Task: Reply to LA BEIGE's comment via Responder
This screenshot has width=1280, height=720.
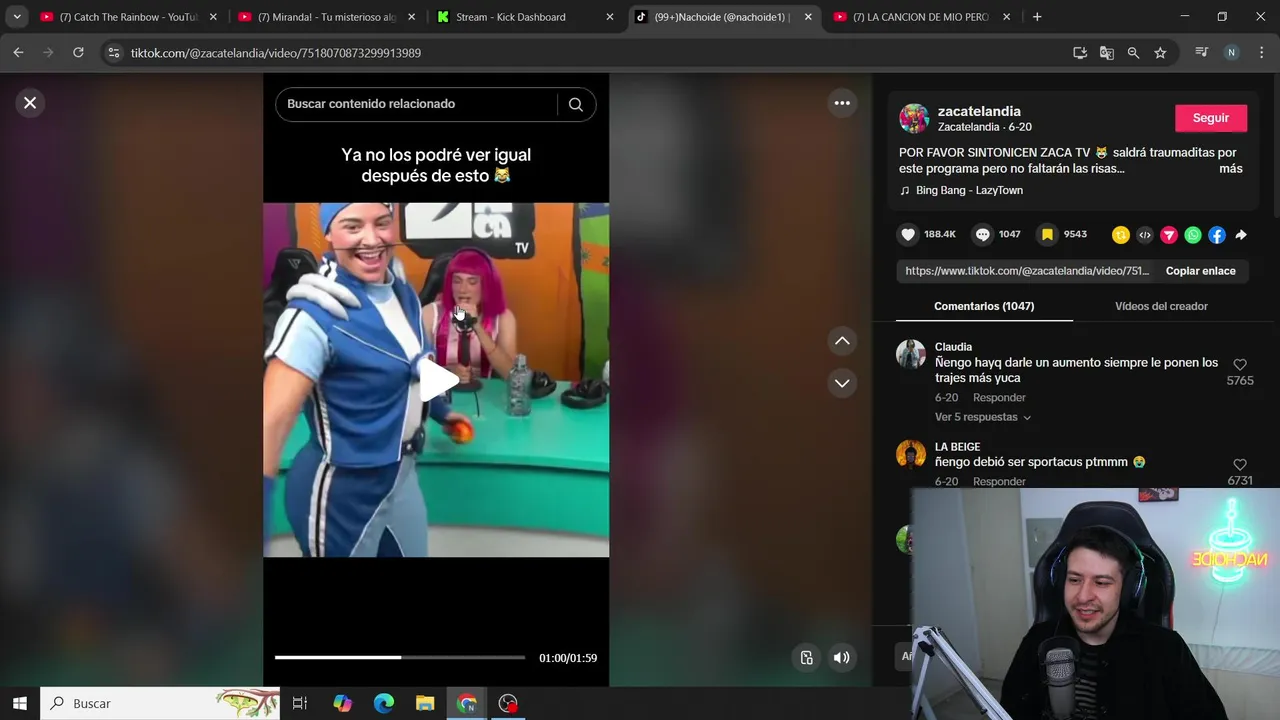Action: click(999, 481)
